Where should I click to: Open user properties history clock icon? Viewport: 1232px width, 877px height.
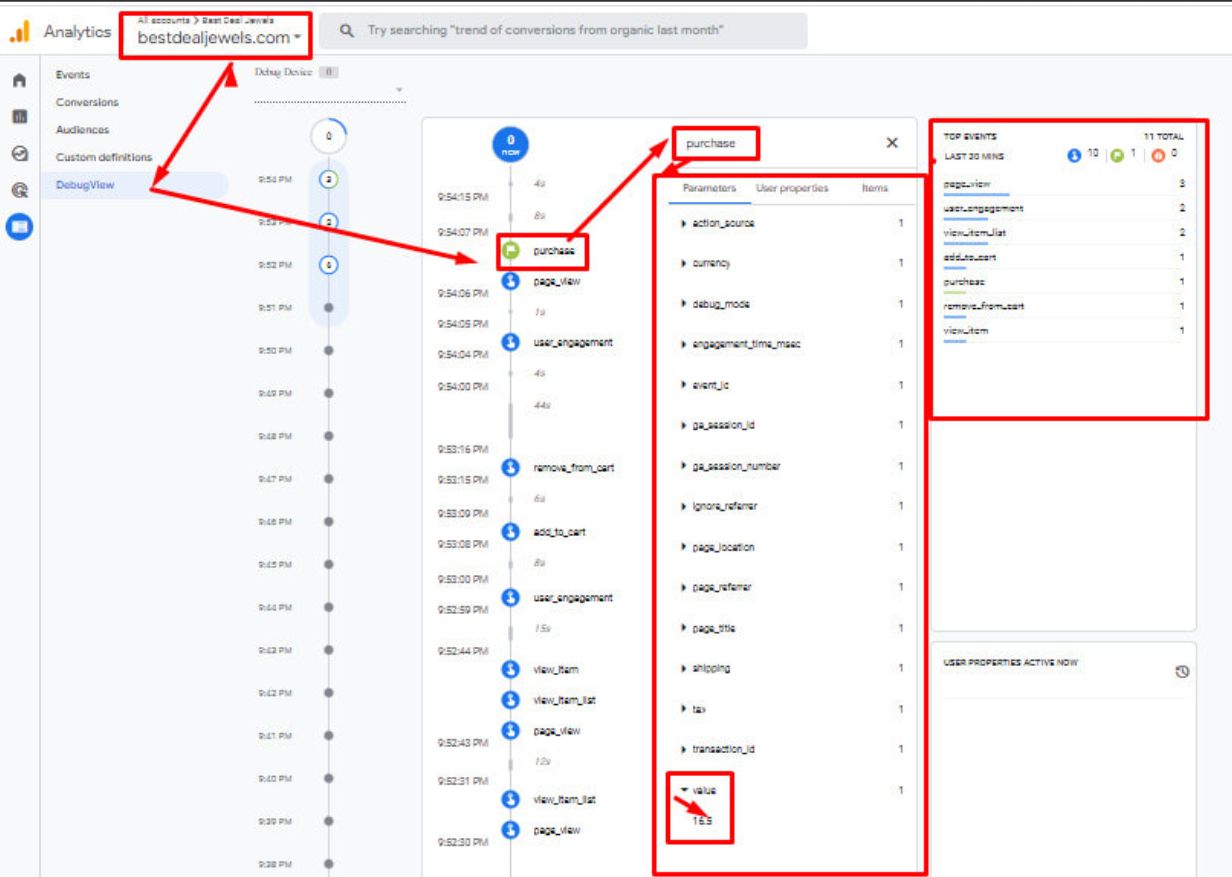point(1182,672)
